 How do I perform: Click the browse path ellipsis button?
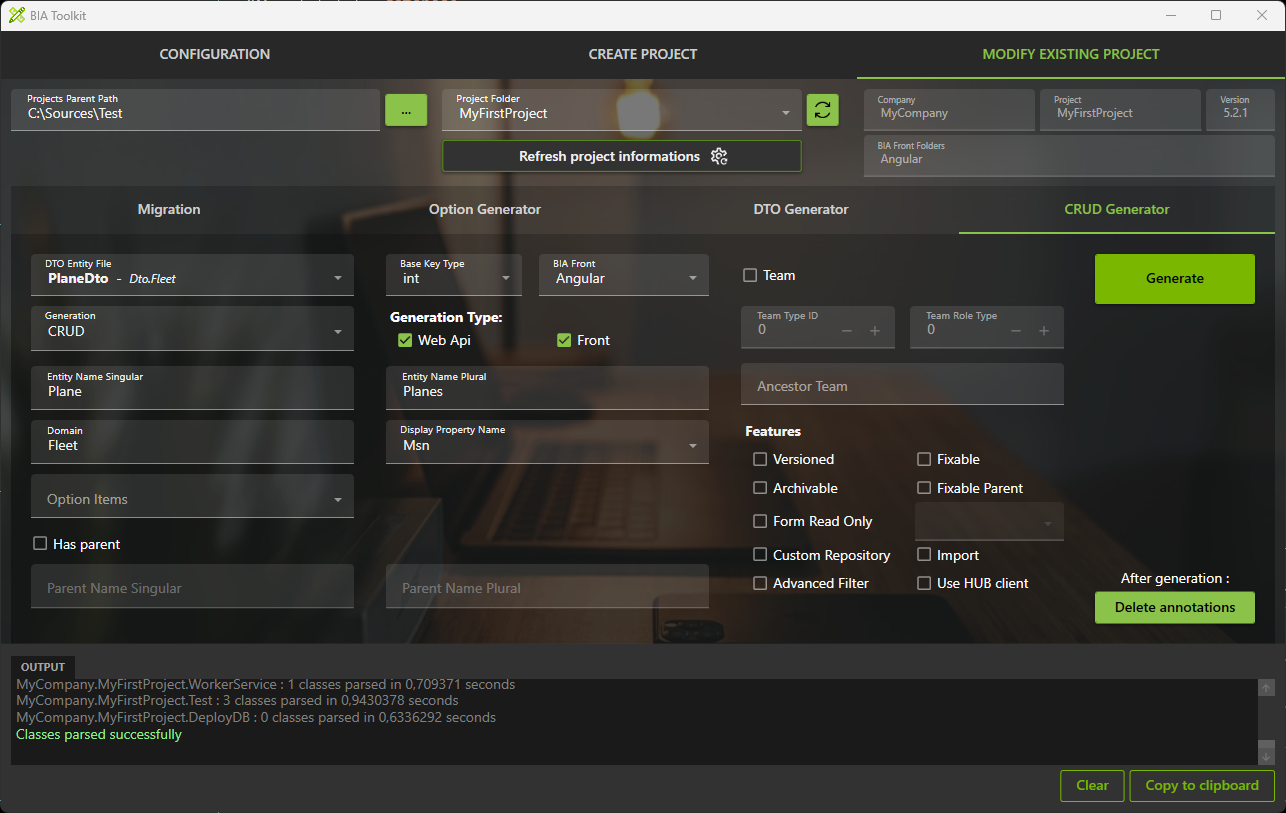406,110
